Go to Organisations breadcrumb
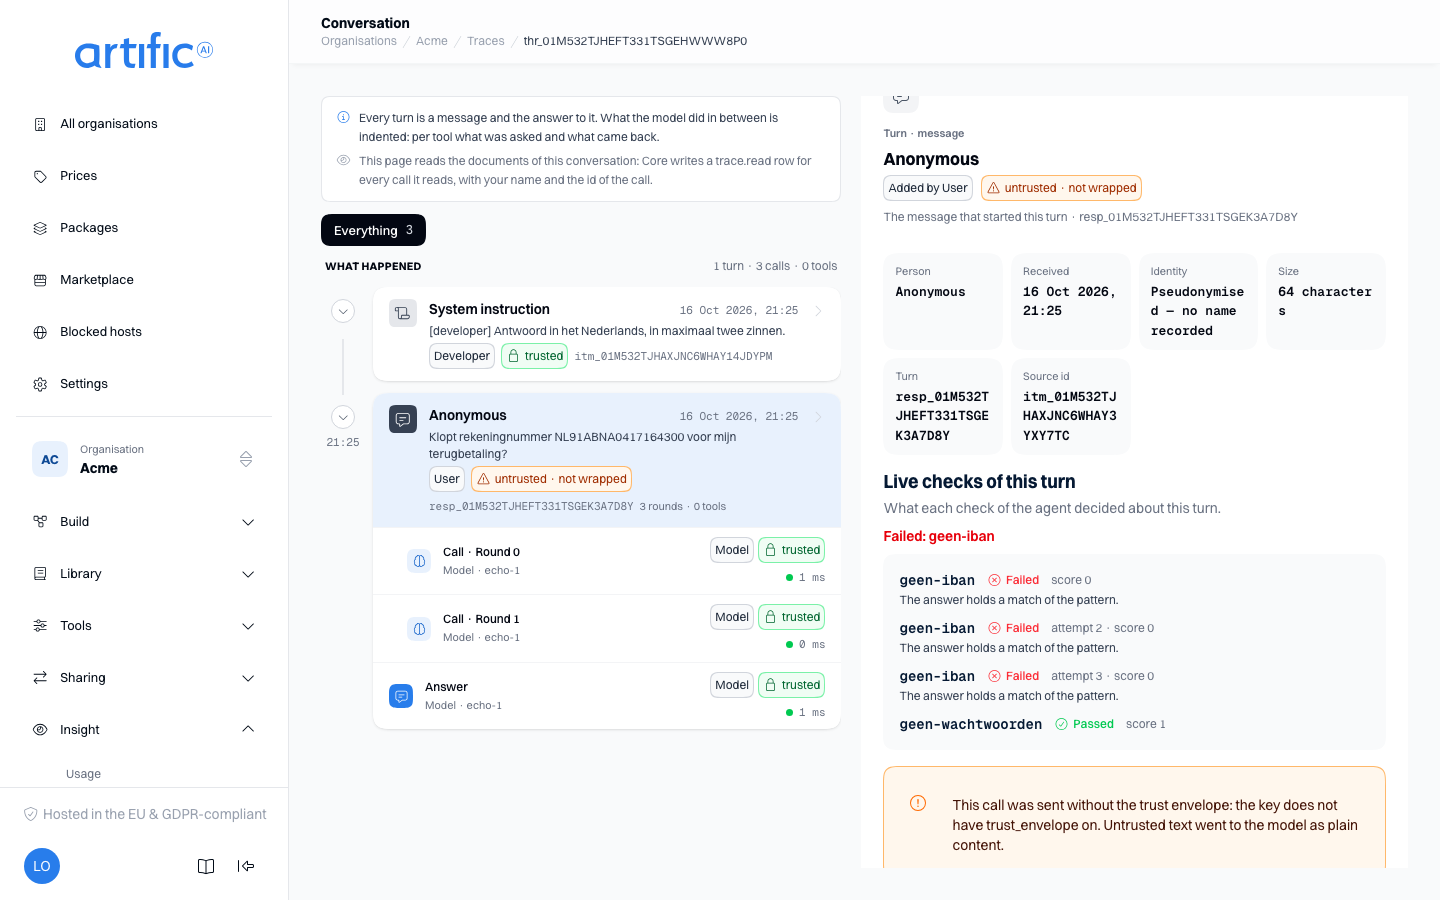This screenshot has height=900, width=1440. (359, 41)
